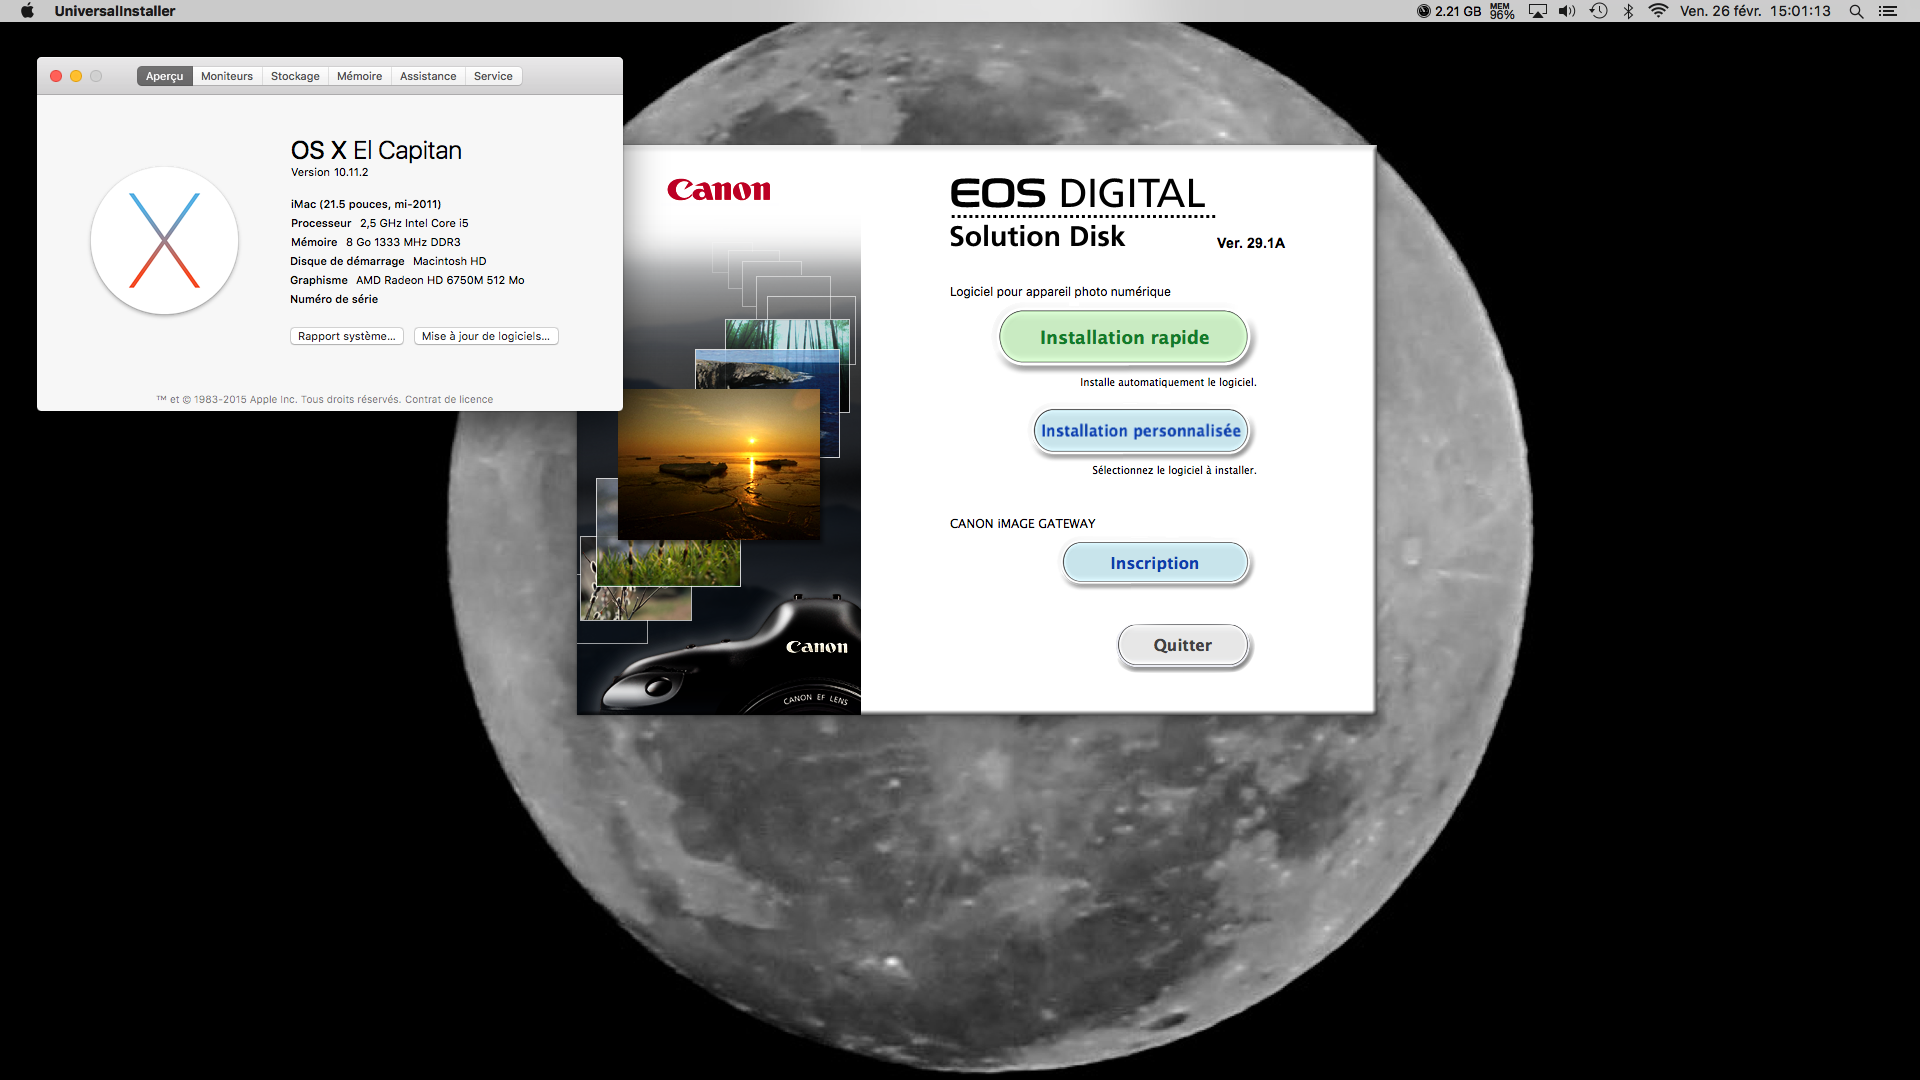Switch to the Mémoire tab
The width and height of the screenshot is (1920, 1080).
click(x=359, y=76)
